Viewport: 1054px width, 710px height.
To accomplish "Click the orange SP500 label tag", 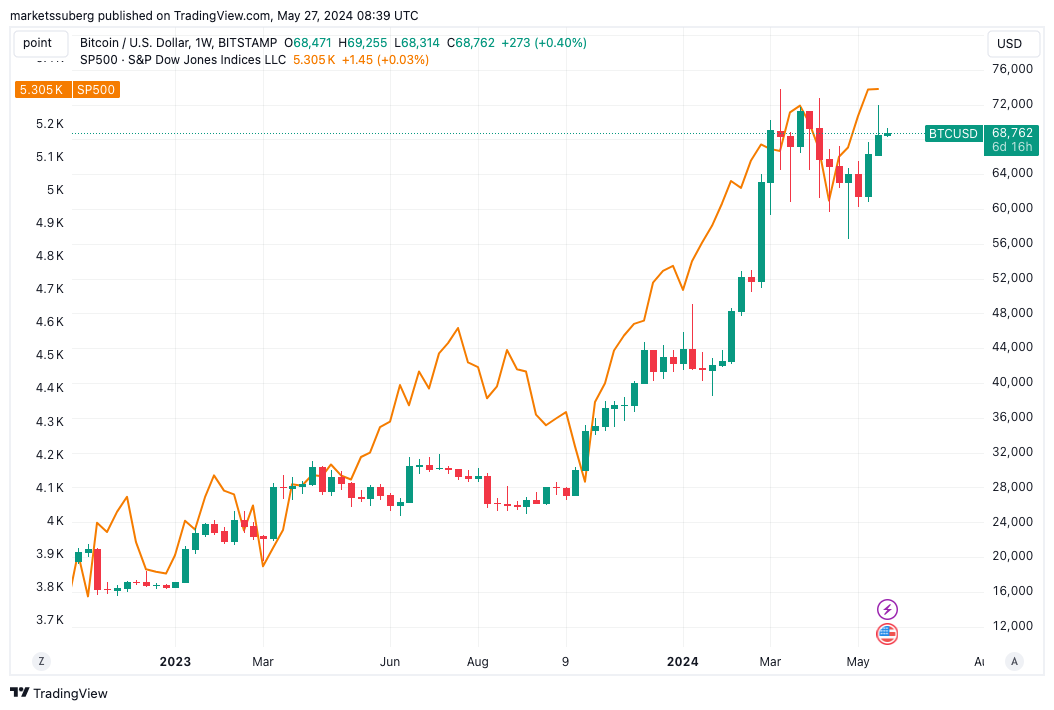I will click(x=96, y=89).
